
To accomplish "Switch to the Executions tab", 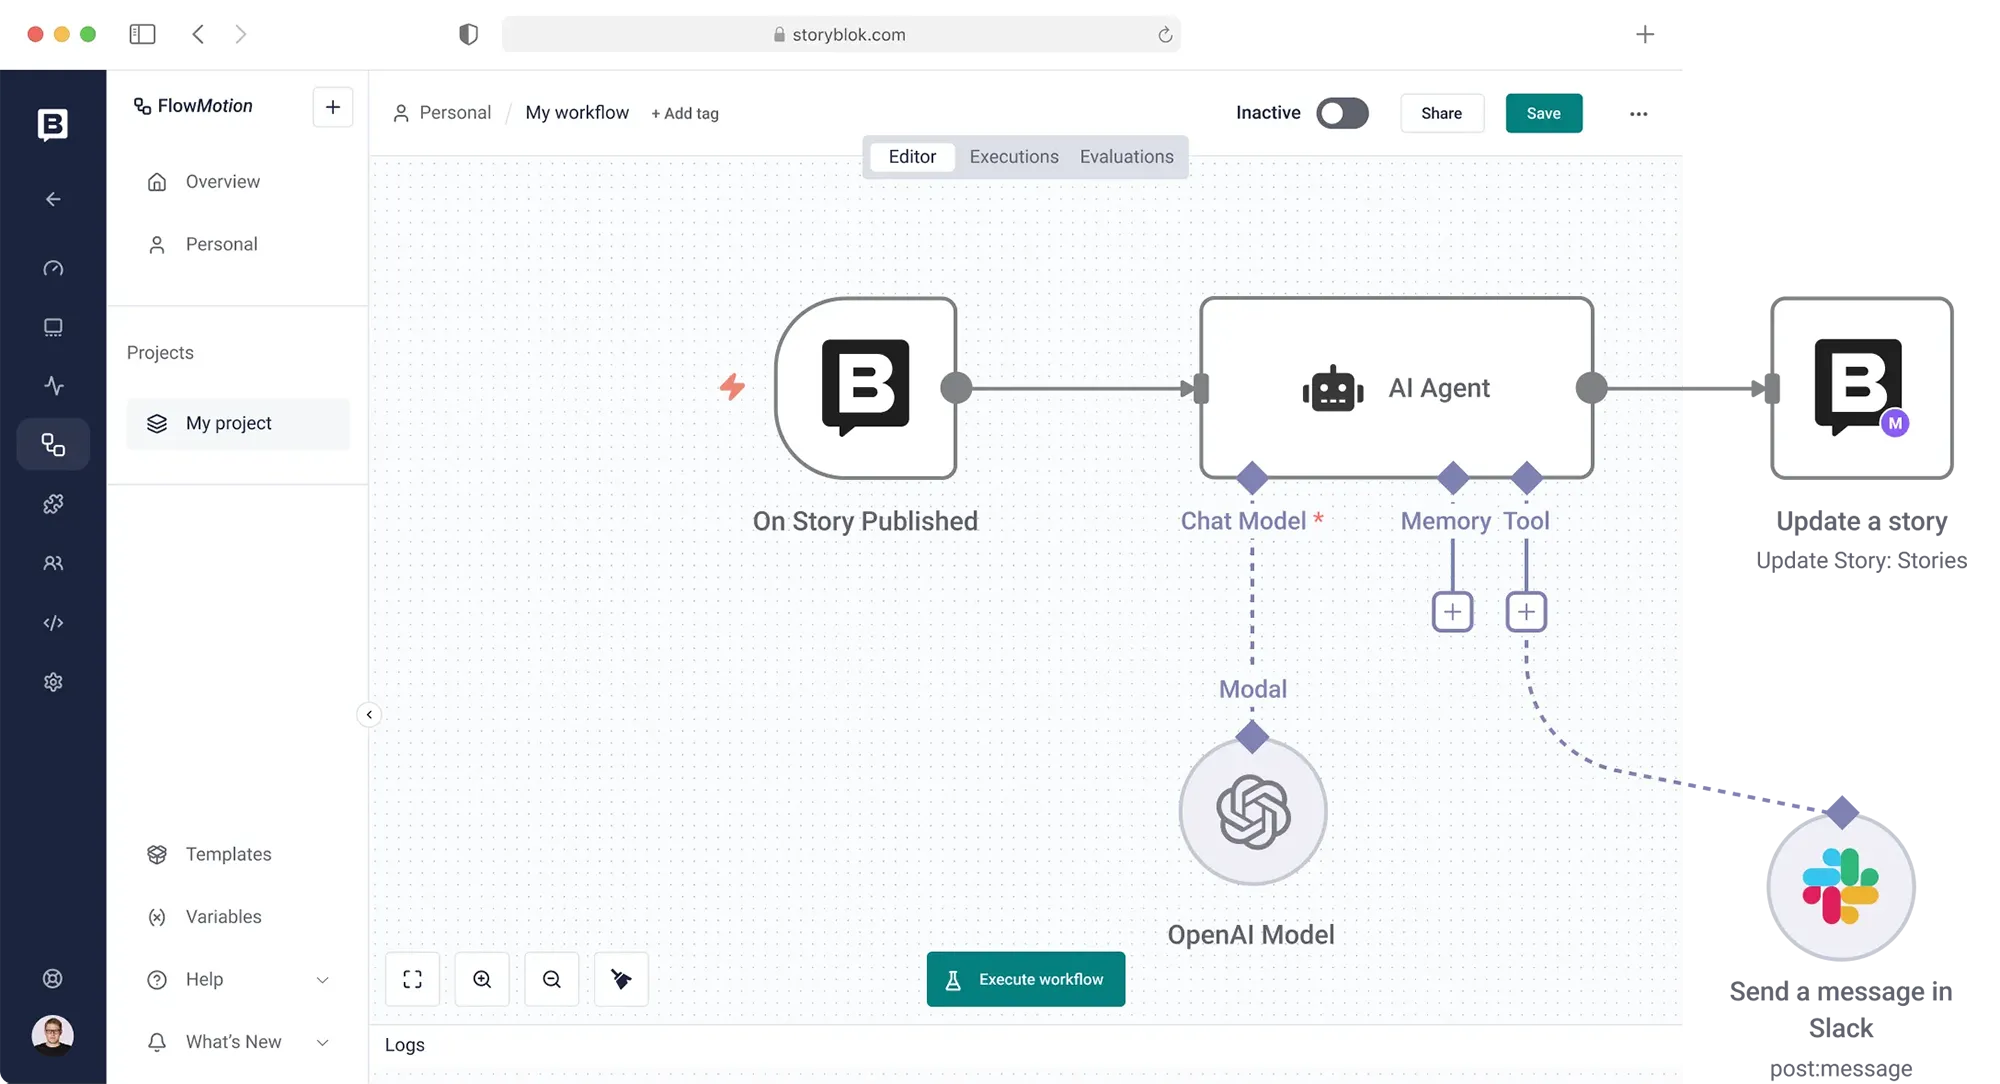I will point(1014,157).
